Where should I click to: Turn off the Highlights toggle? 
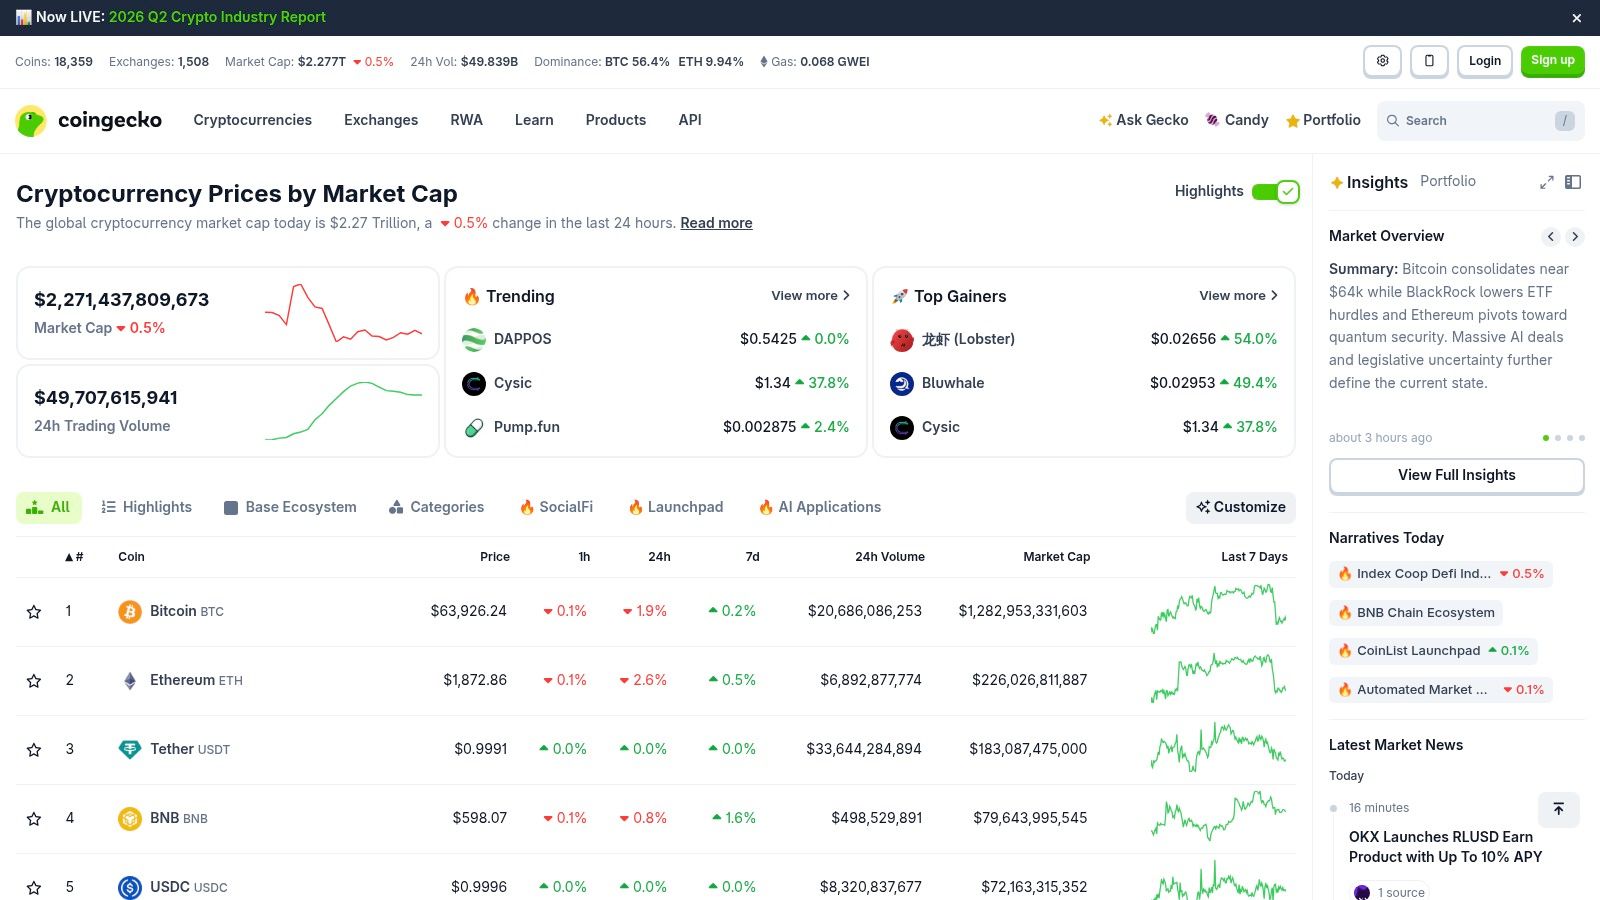(x=1275, y=192)
